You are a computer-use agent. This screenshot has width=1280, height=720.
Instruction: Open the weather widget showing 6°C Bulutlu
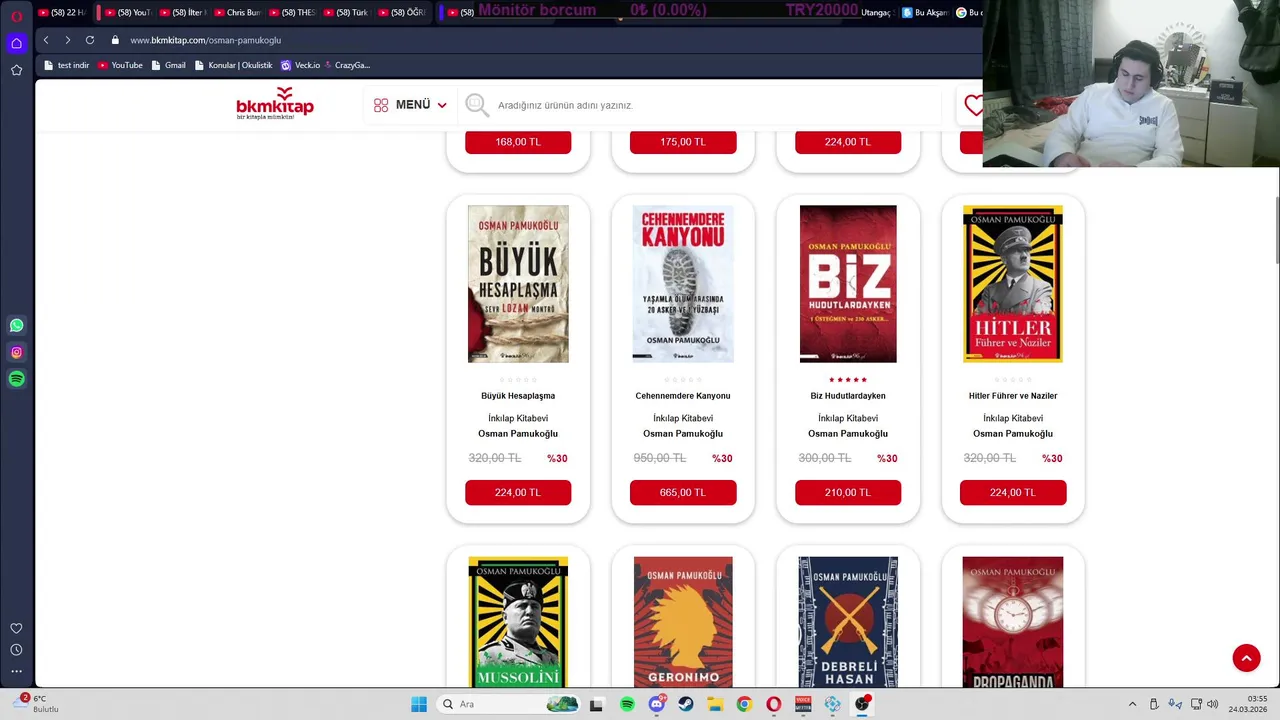38,704
